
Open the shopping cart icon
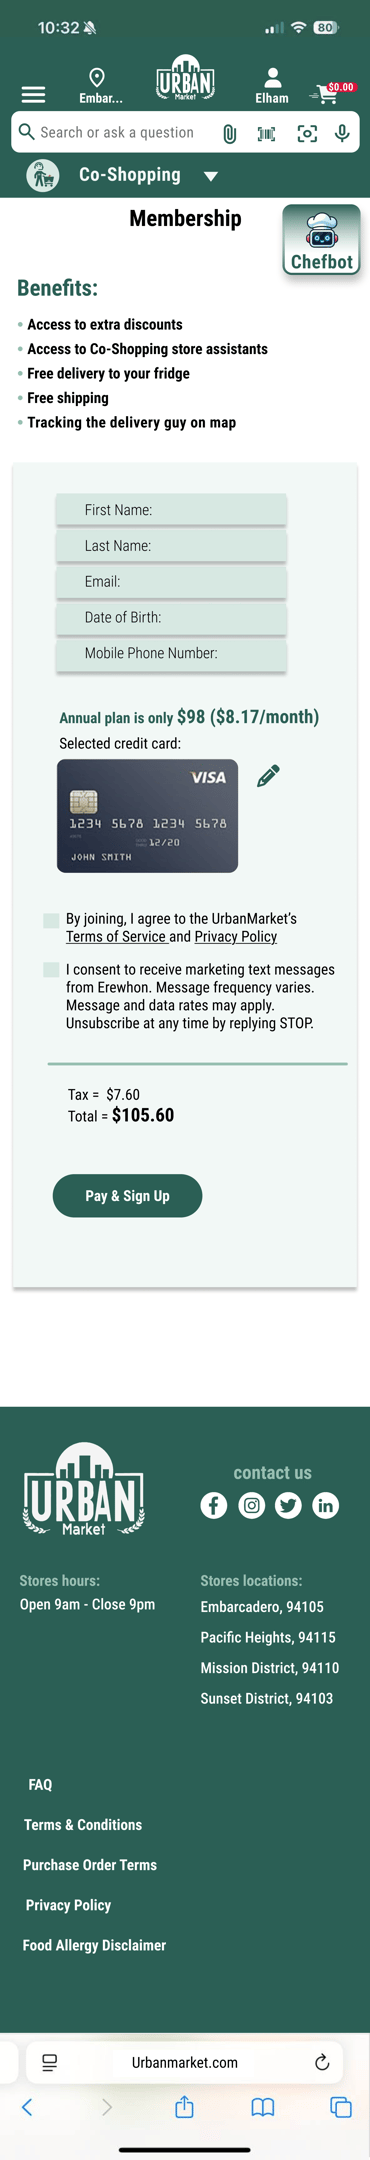(x=326, y=95)
